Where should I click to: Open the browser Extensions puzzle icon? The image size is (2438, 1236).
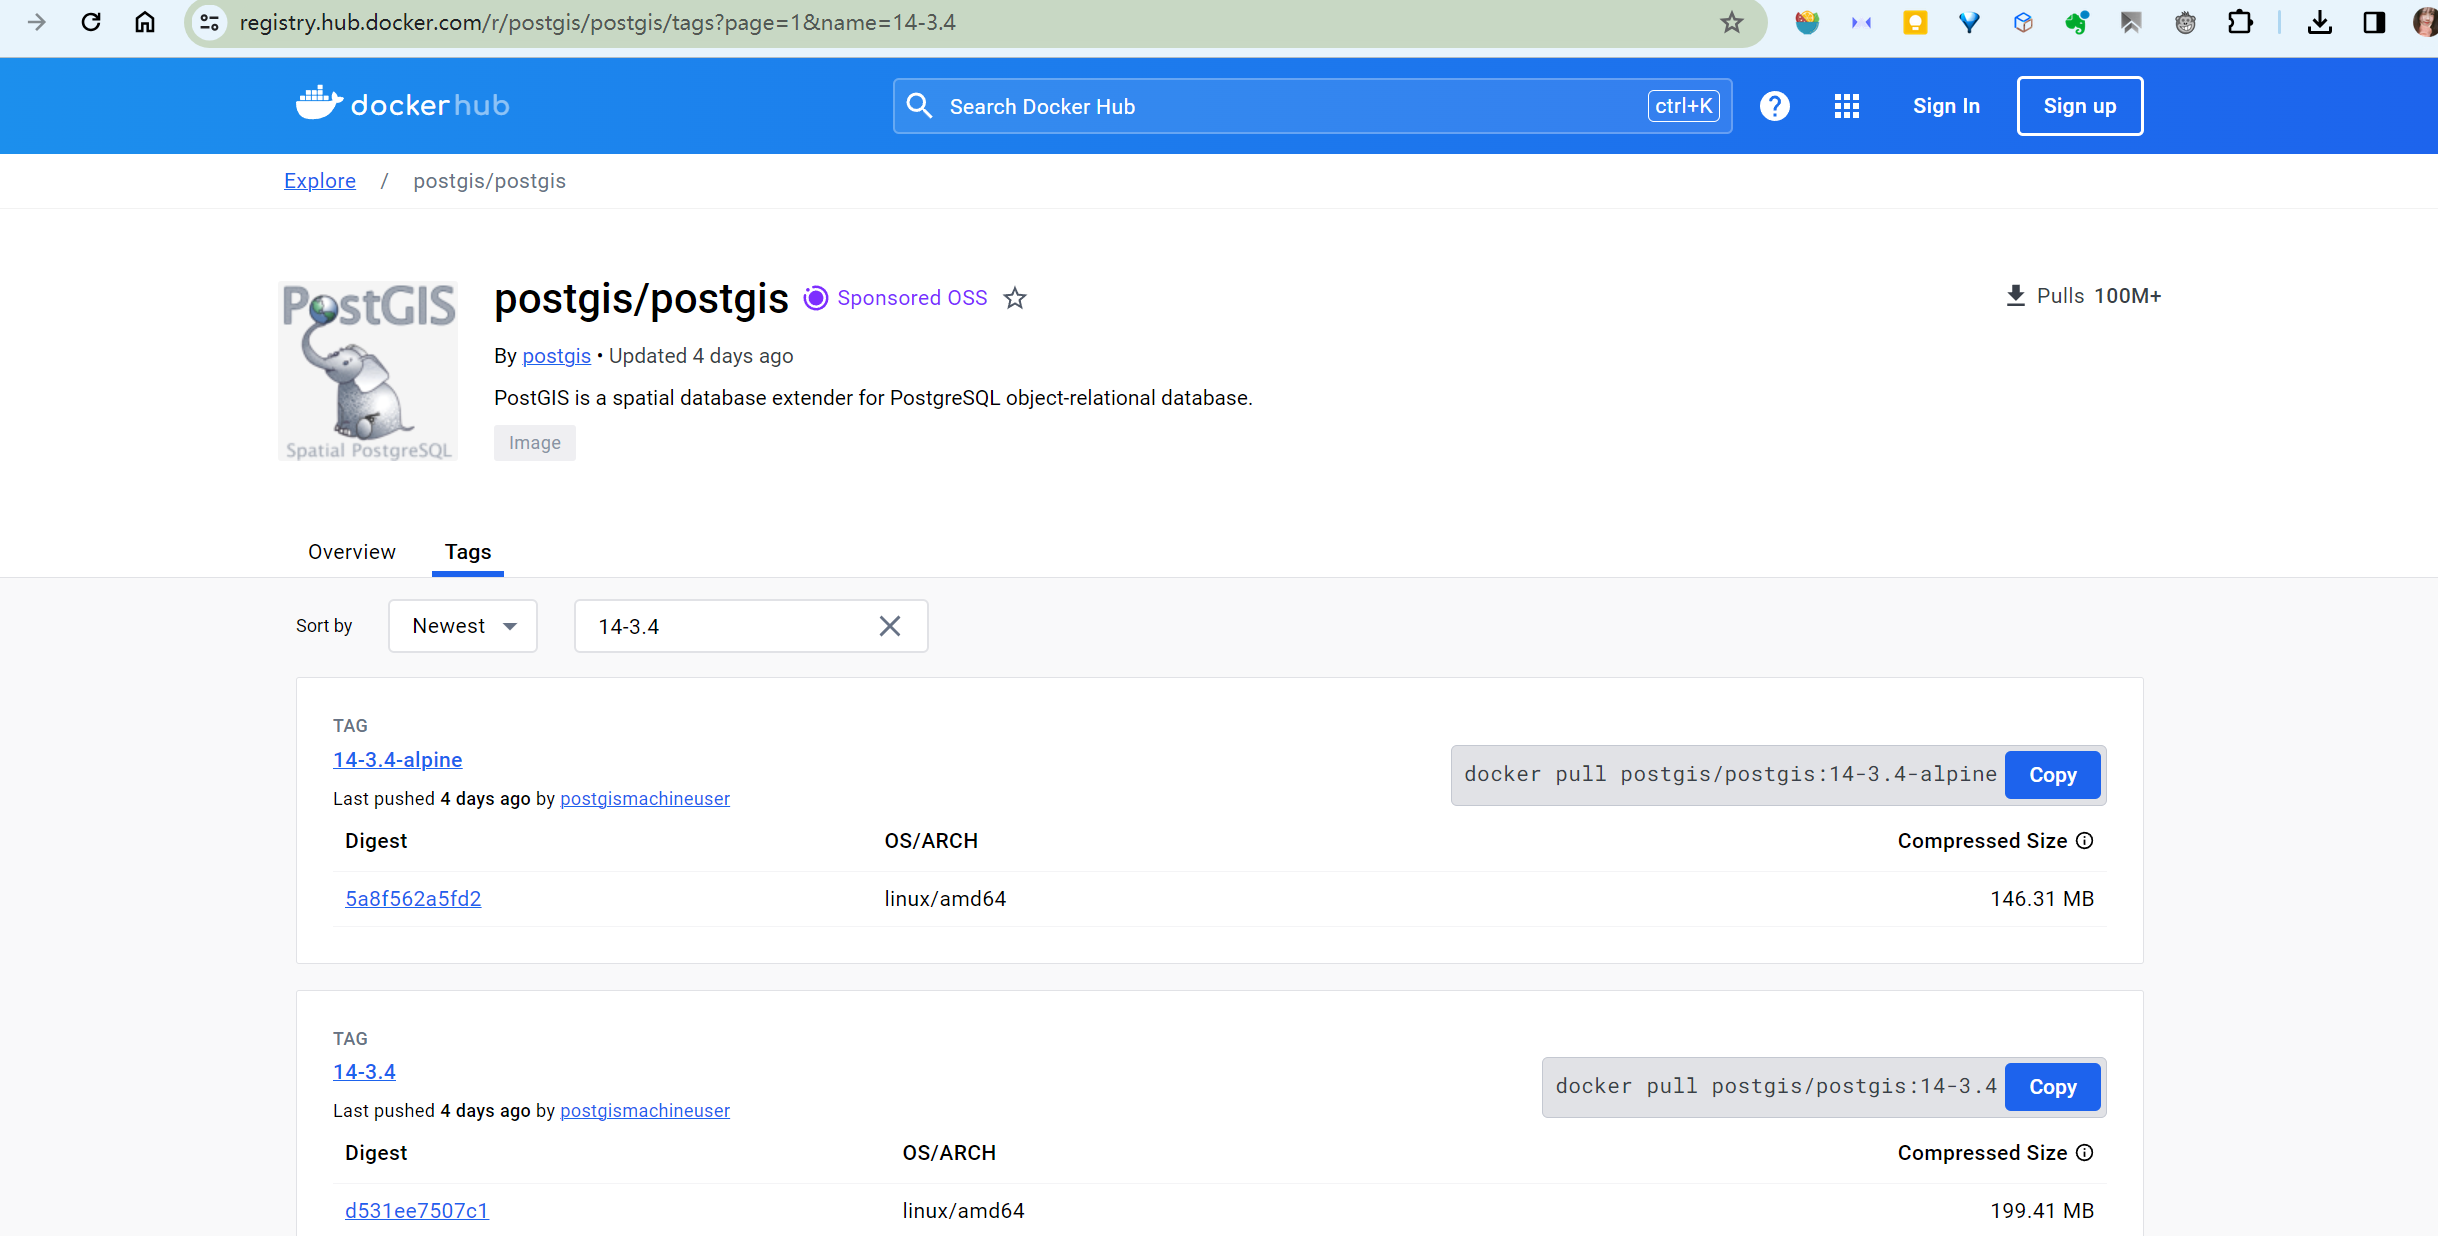(2240, 22)
